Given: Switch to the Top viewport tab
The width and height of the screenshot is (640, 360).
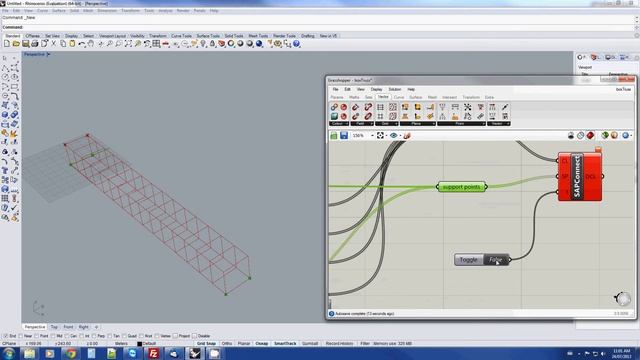Looking at the screenshot, I should click(x=54, y=327).
